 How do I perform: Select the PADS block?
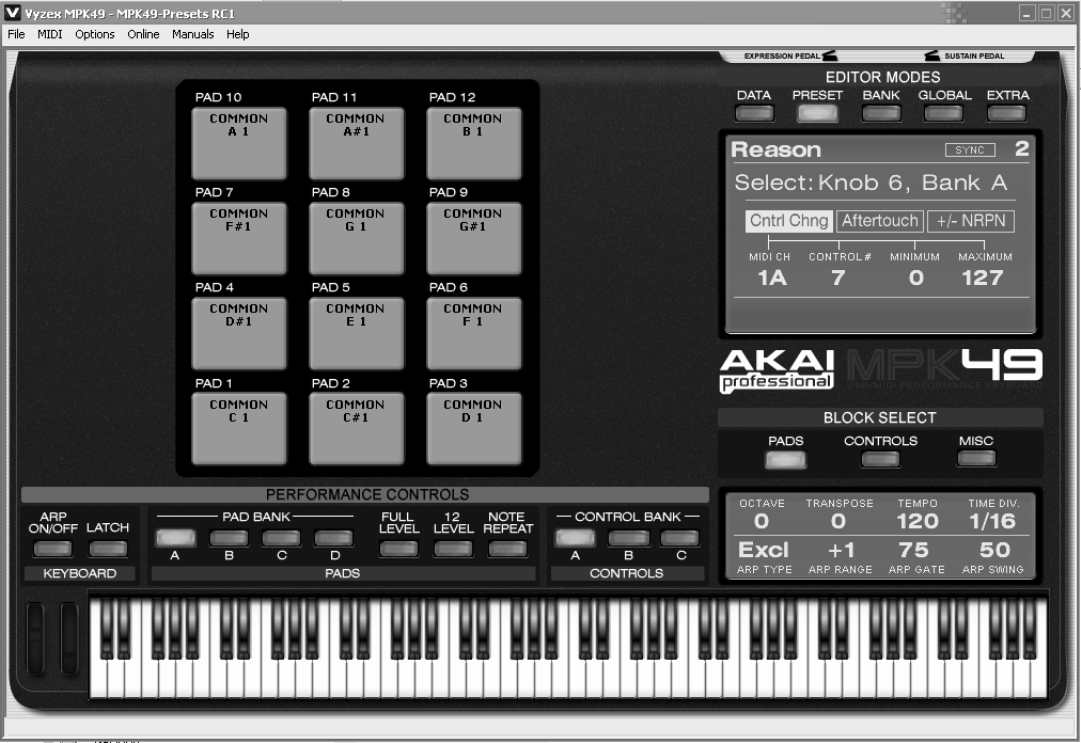pos(786,459)
